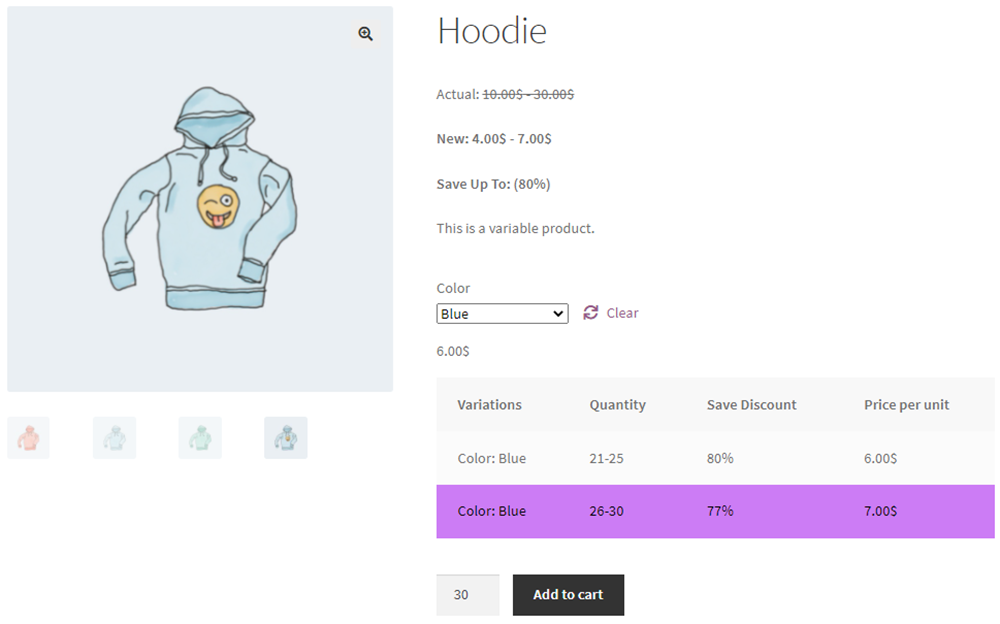Click the 80% discount table cell
1000x624 pixels.
click(720, 458)
